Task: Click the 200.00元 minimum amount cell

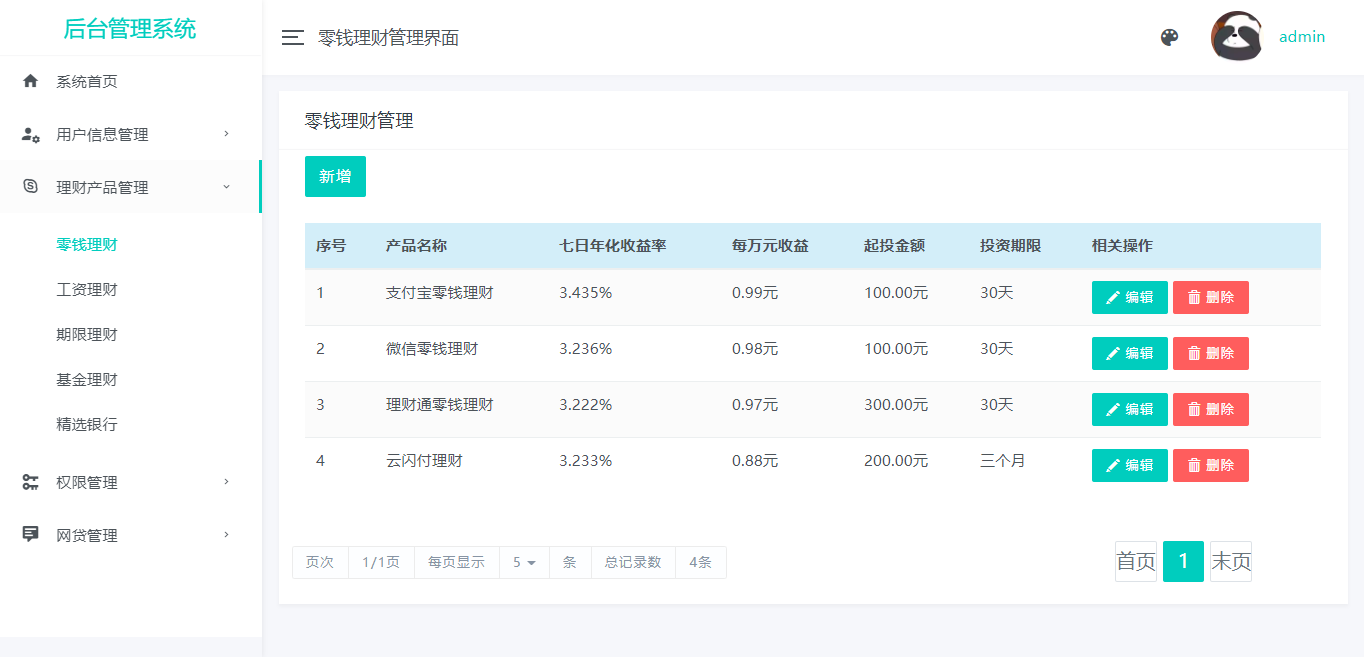Action: (x=896, y=461)
